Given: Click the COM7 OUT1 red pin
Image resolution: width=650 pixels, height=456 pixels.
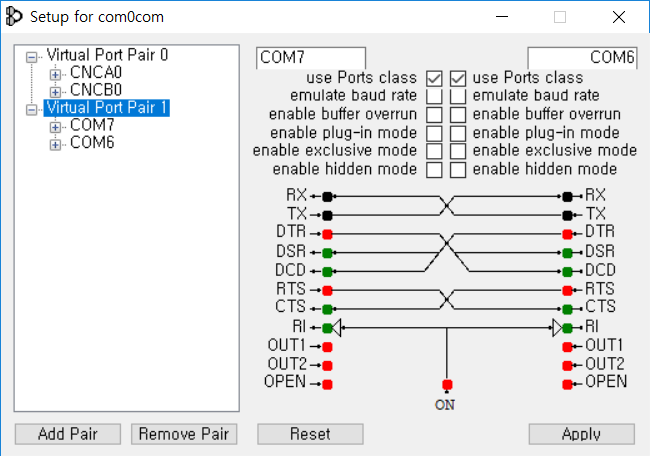Looking at the screenshot, I should click(x=327, y=347).
